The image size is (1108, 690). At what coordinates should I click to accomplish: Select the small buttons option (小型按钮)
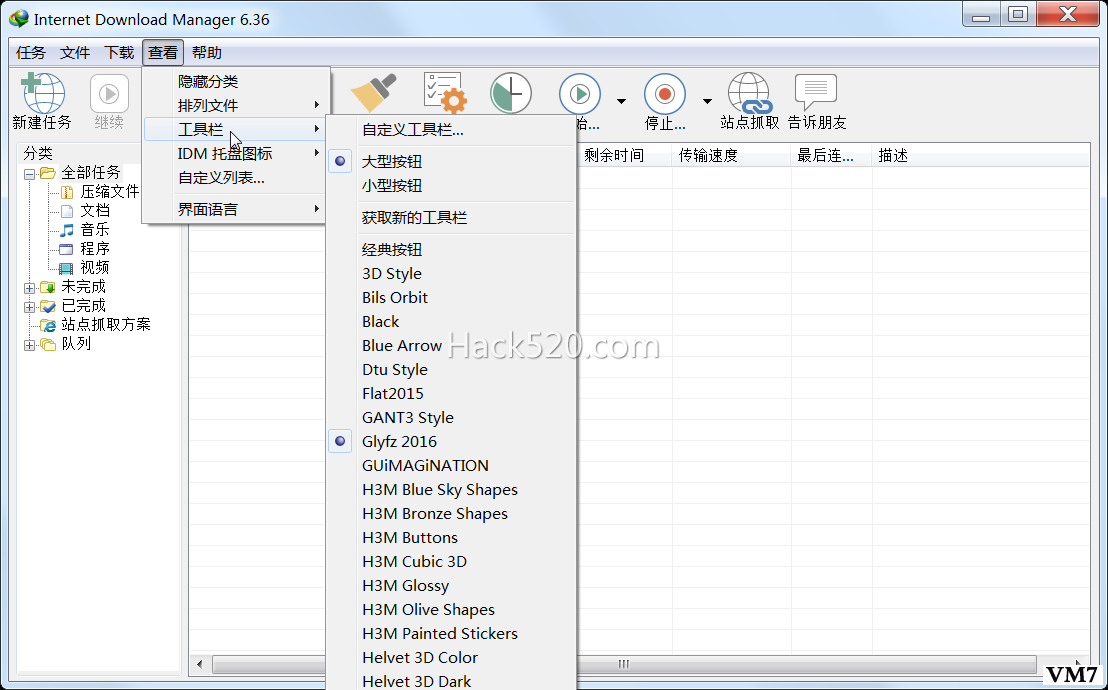391,185
